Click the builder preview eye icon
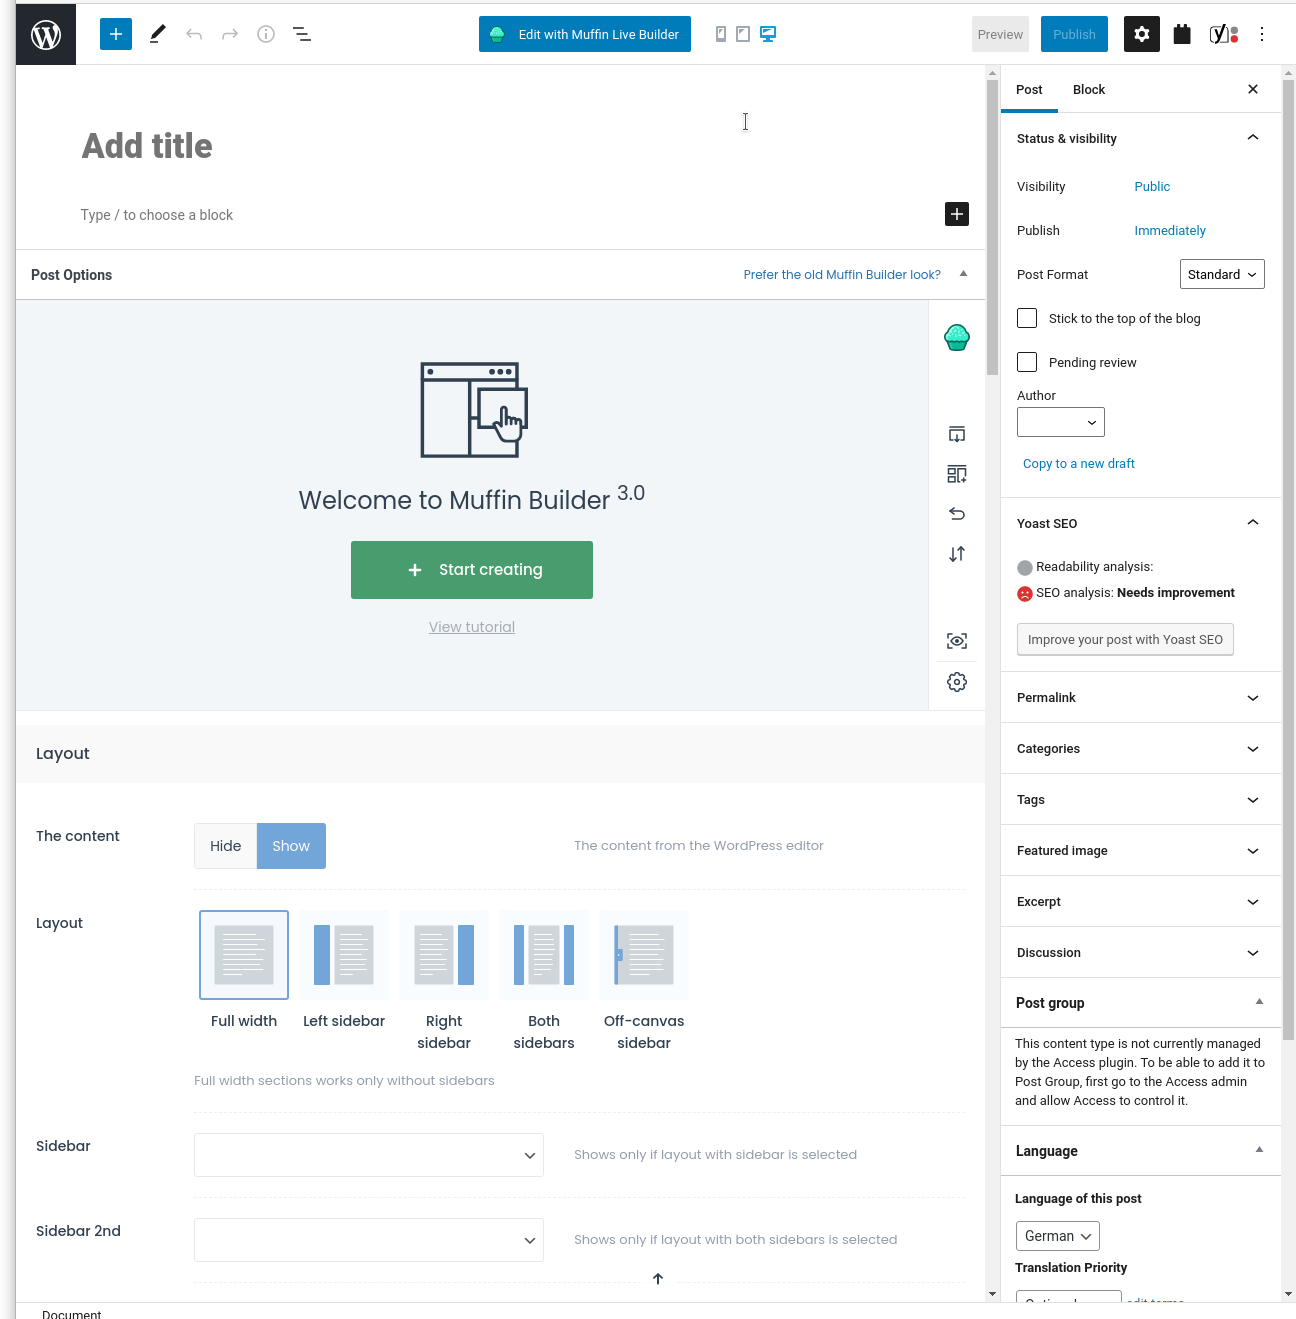 (957, 641)
